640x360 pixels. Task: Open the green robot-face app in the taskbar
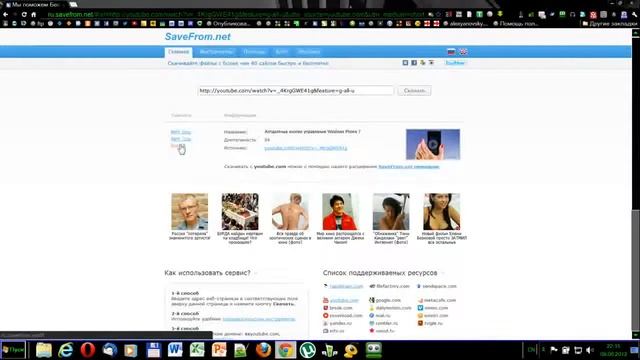coord(373,350)
